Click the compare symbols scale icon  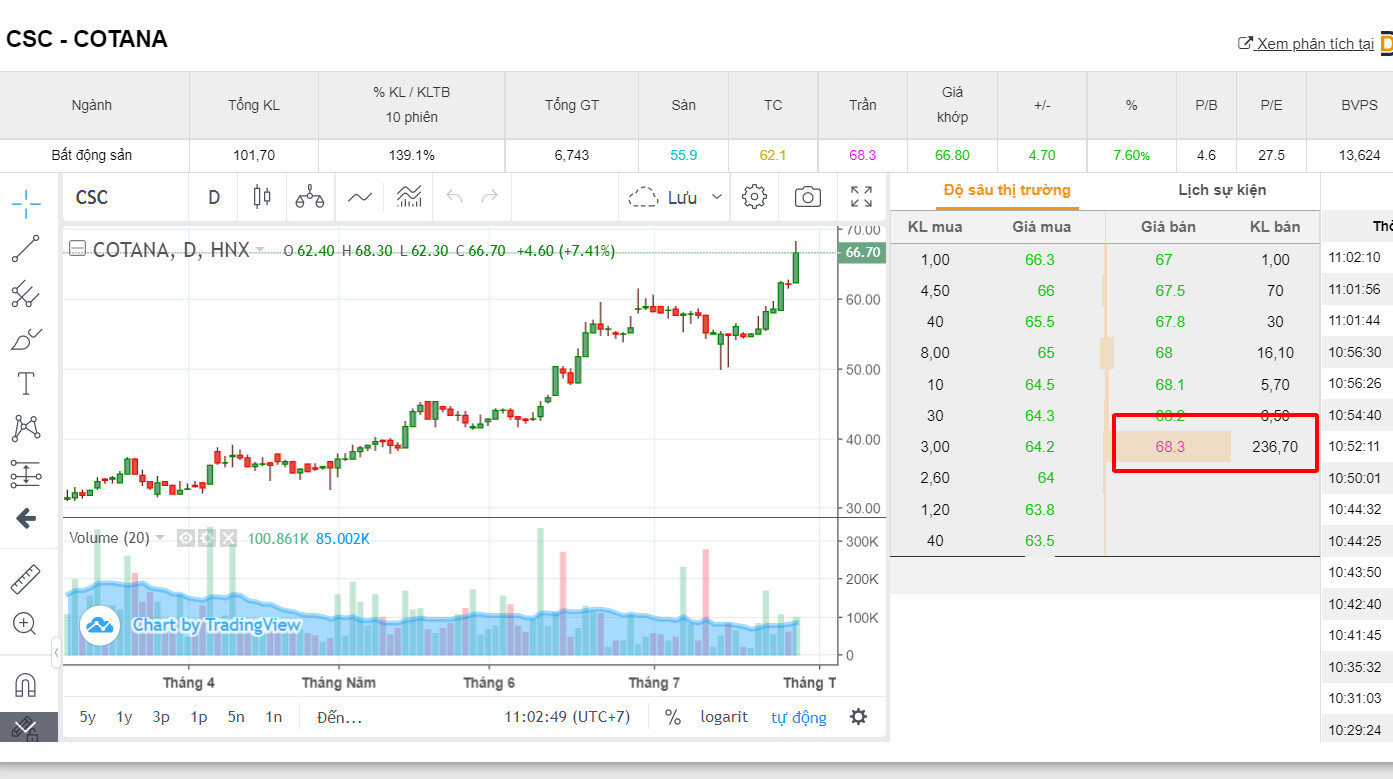(310, 197)
